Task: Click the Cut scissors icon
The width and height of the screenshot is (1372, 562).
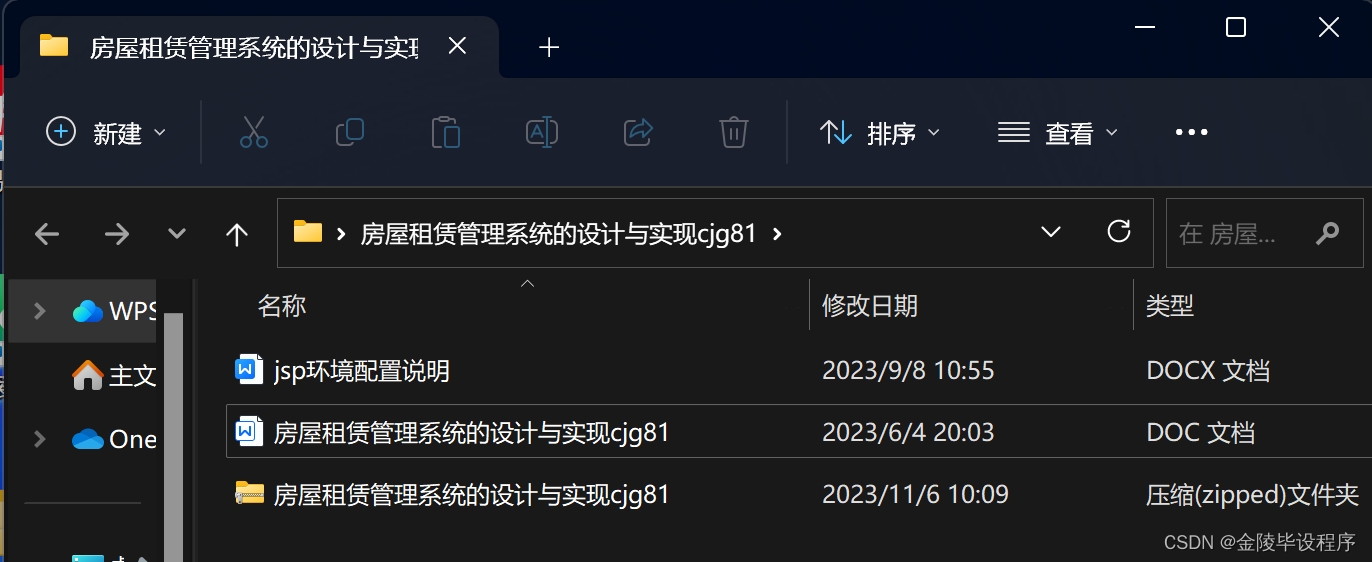Action: point(254,132)
